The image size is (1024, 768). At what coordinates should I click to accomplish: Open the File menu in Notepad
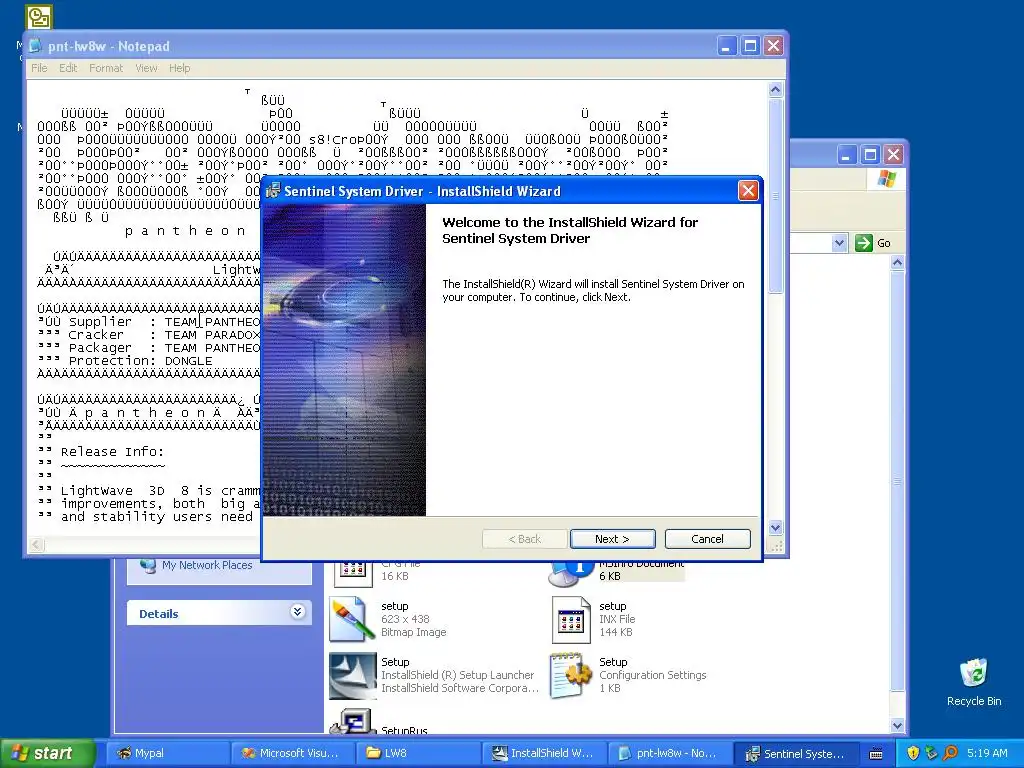(39, 68)
